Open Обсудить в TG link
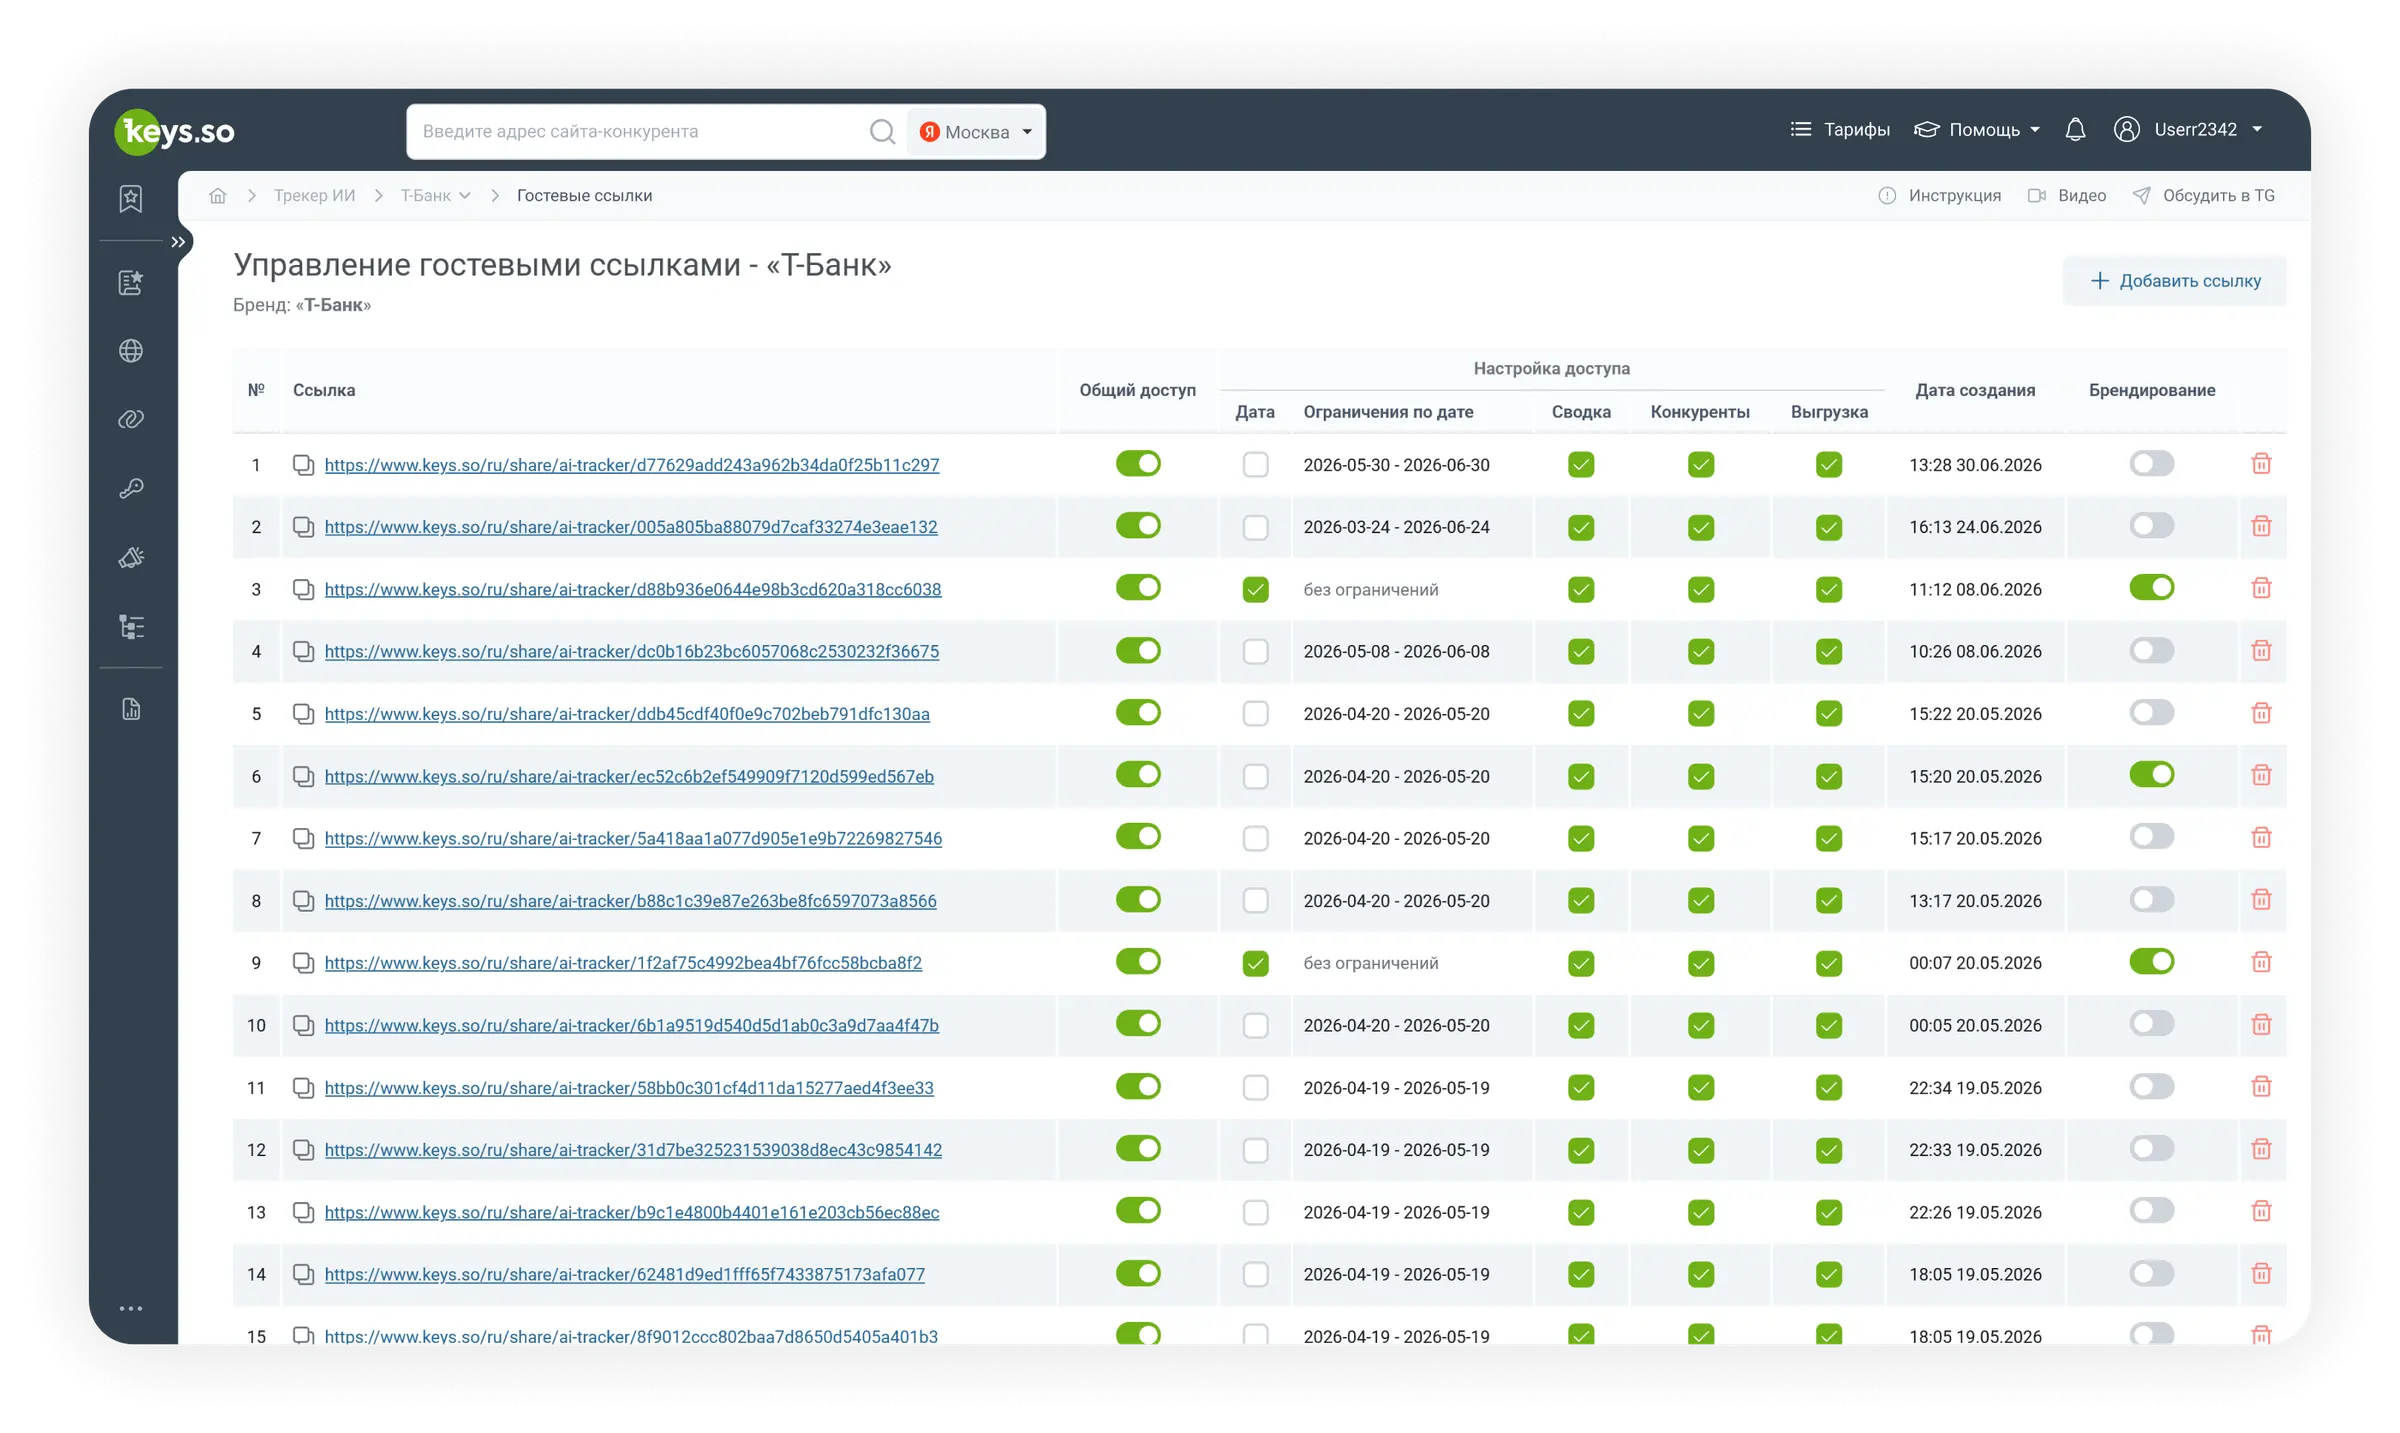This screenshot has height=1433, width=2400. coord(2204,195)
